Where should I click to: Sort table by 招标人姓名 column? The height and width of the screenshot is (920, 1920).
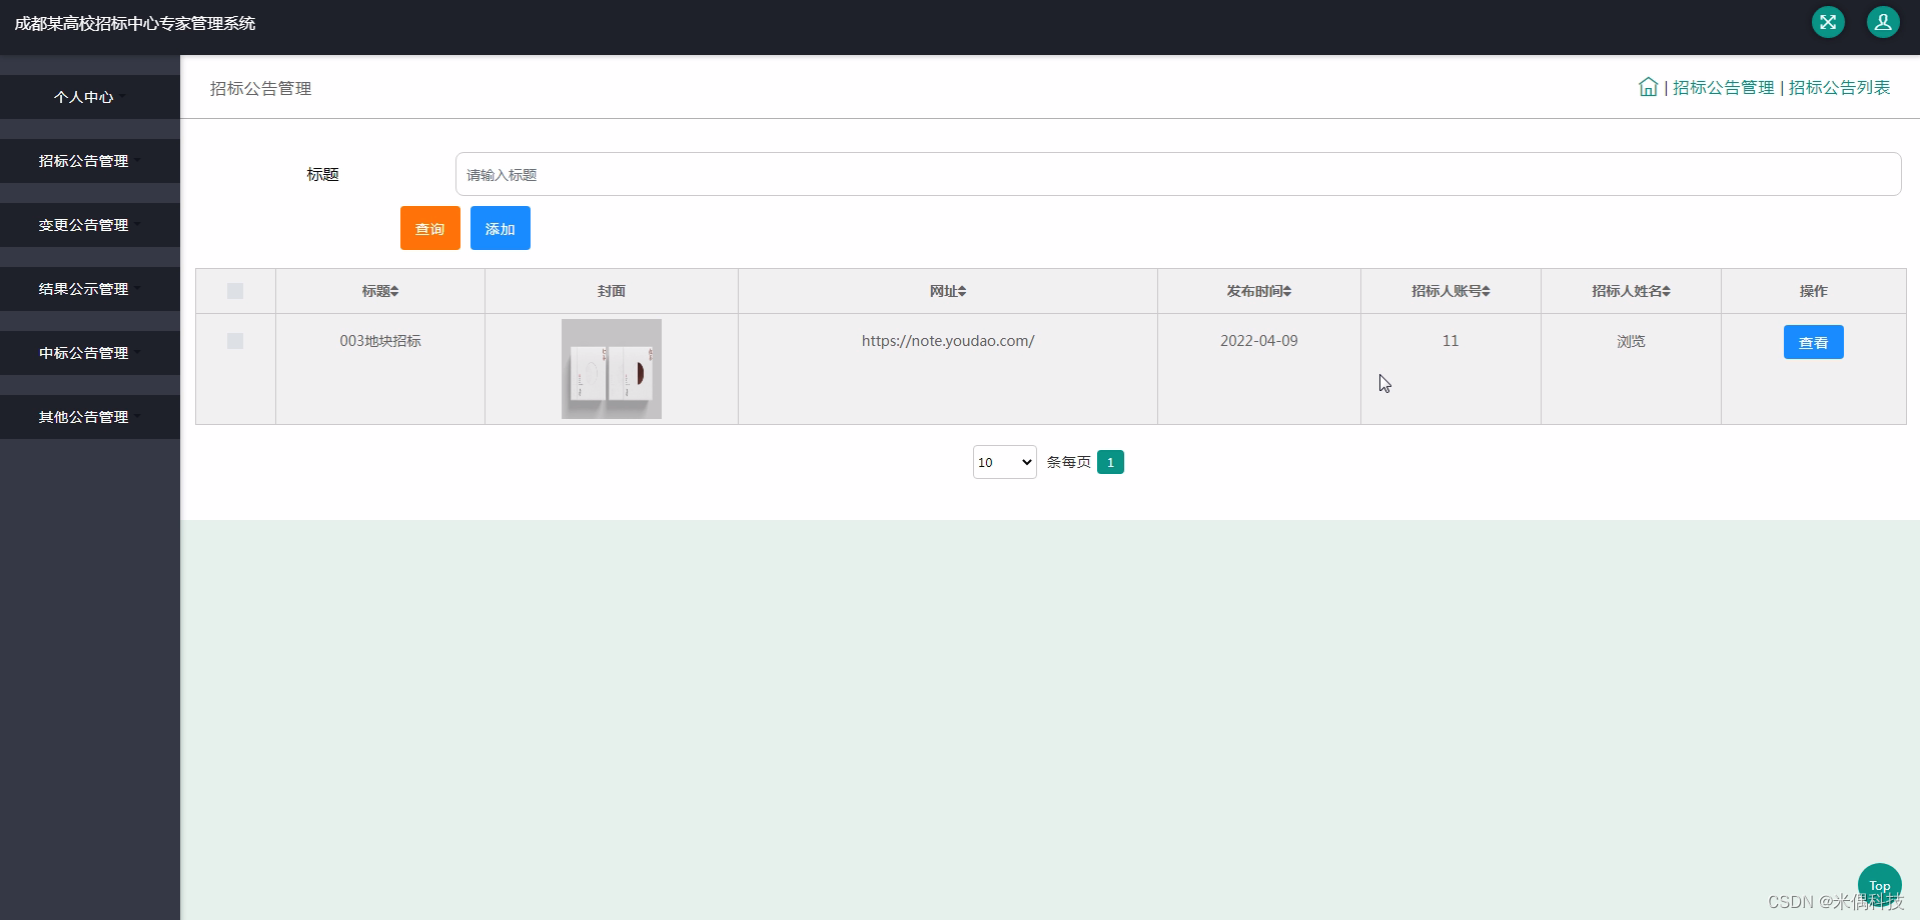pos(1631,291)
